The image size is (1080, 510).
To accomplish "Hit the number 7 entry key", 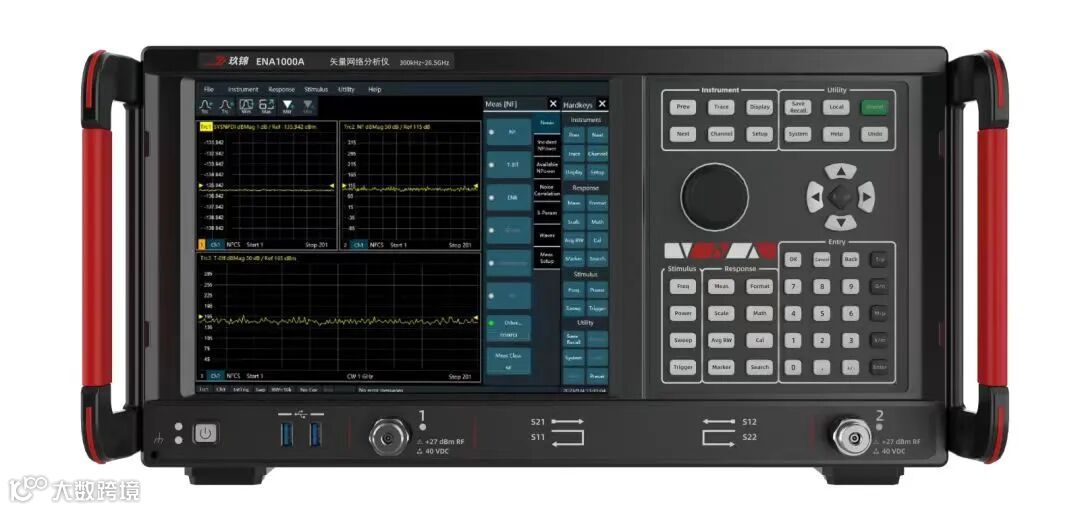I will 793,286.
